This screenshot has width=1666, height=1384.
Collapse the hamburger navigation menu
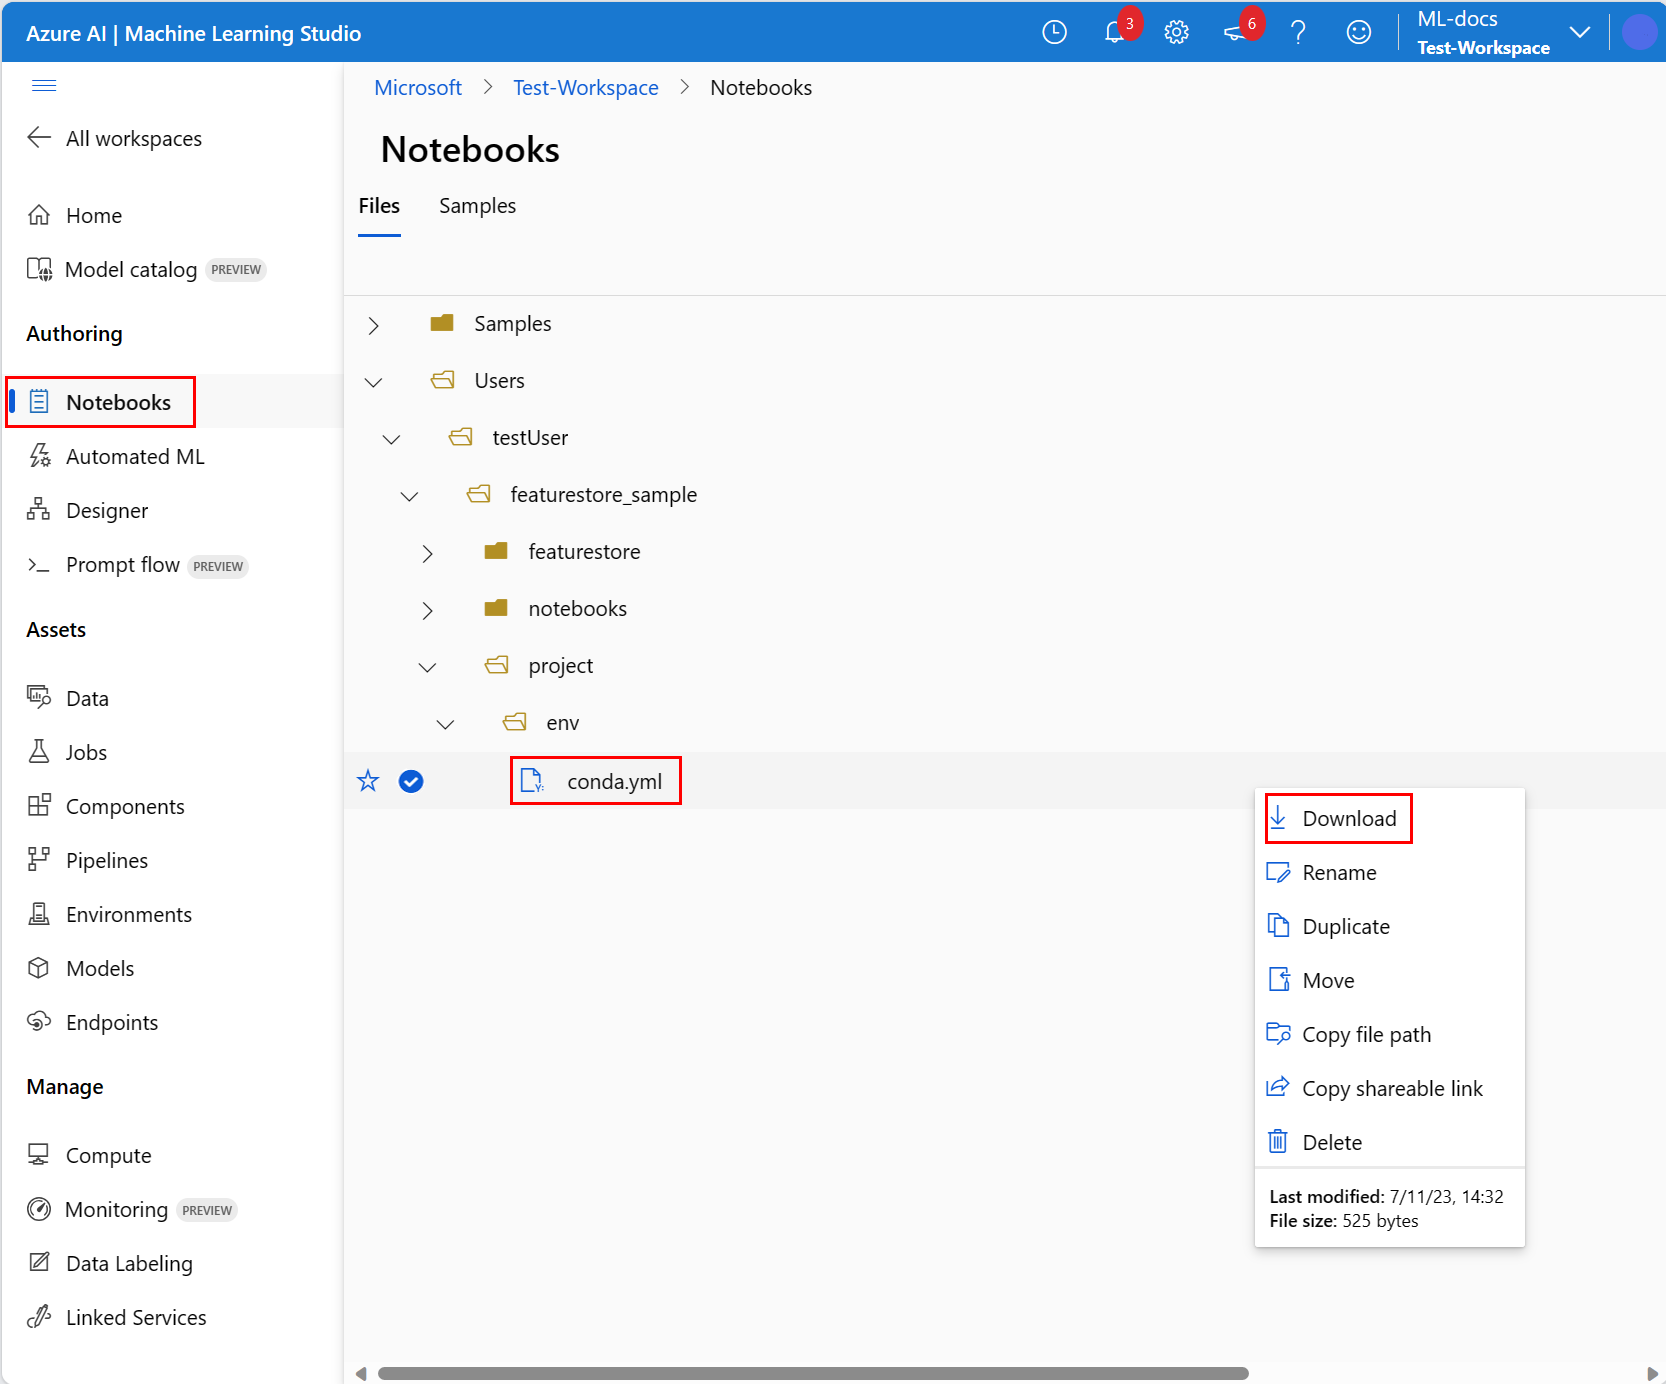44,85
